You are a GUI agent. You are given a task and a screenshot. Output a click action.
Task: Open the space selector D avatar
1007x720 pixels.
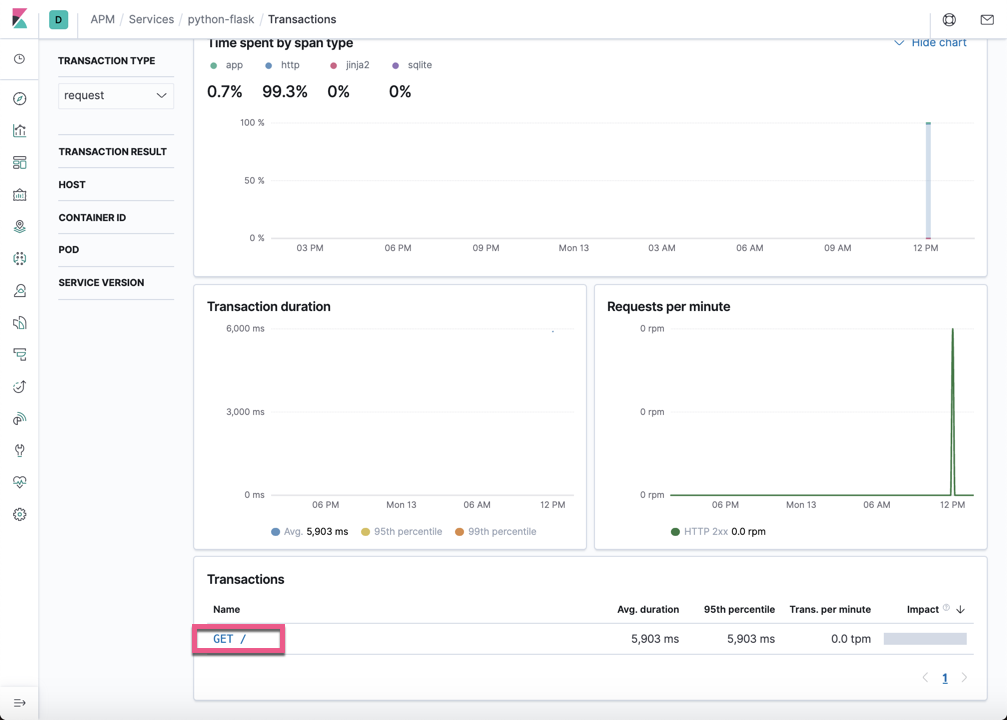(58, 19)
